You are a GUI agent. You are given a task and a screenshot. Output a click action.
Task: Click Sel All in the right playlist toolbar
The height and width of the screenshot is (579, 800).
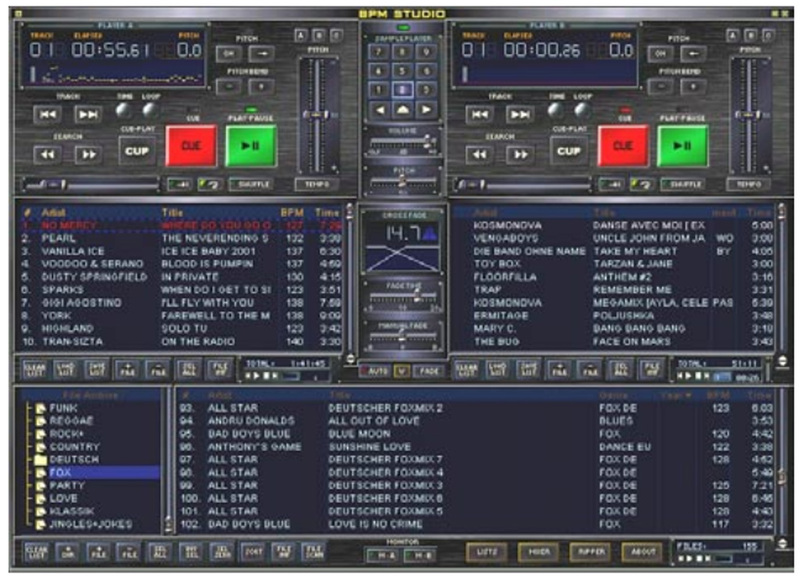pyautogui.click(x=620, y=368)
